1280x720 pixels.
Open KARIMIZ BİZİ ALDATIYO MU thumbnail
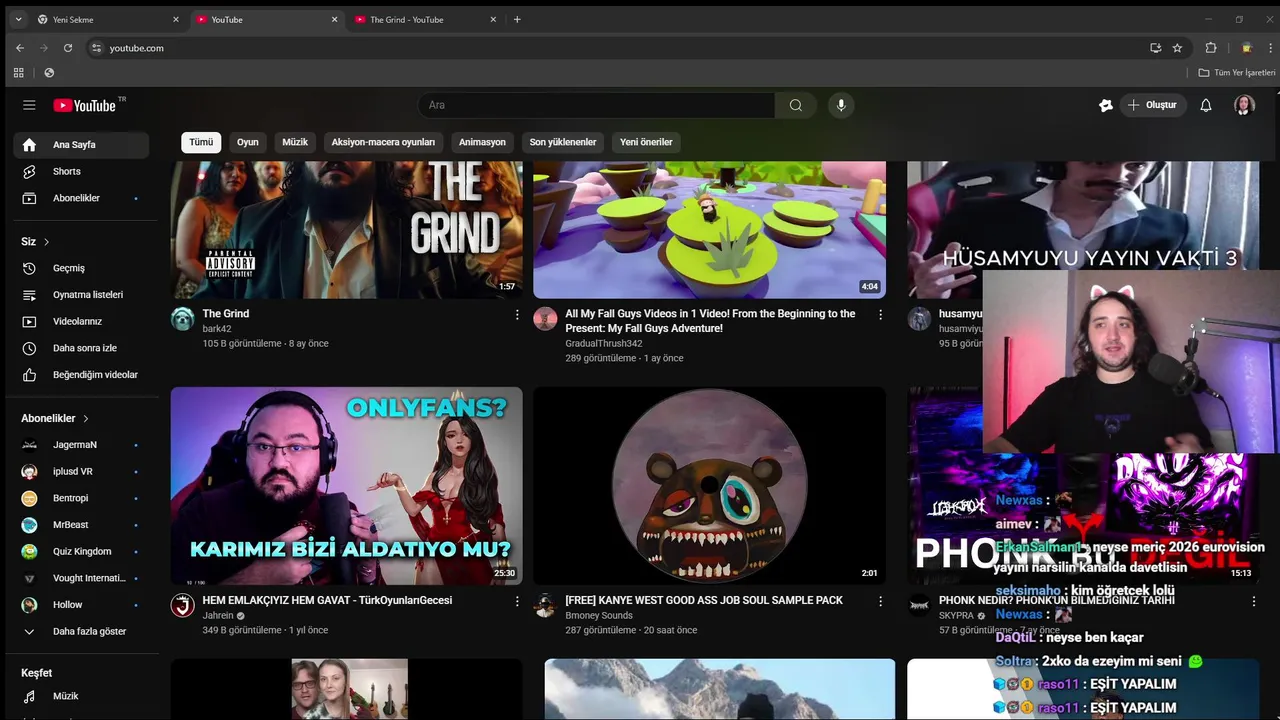tap(346, 486)
